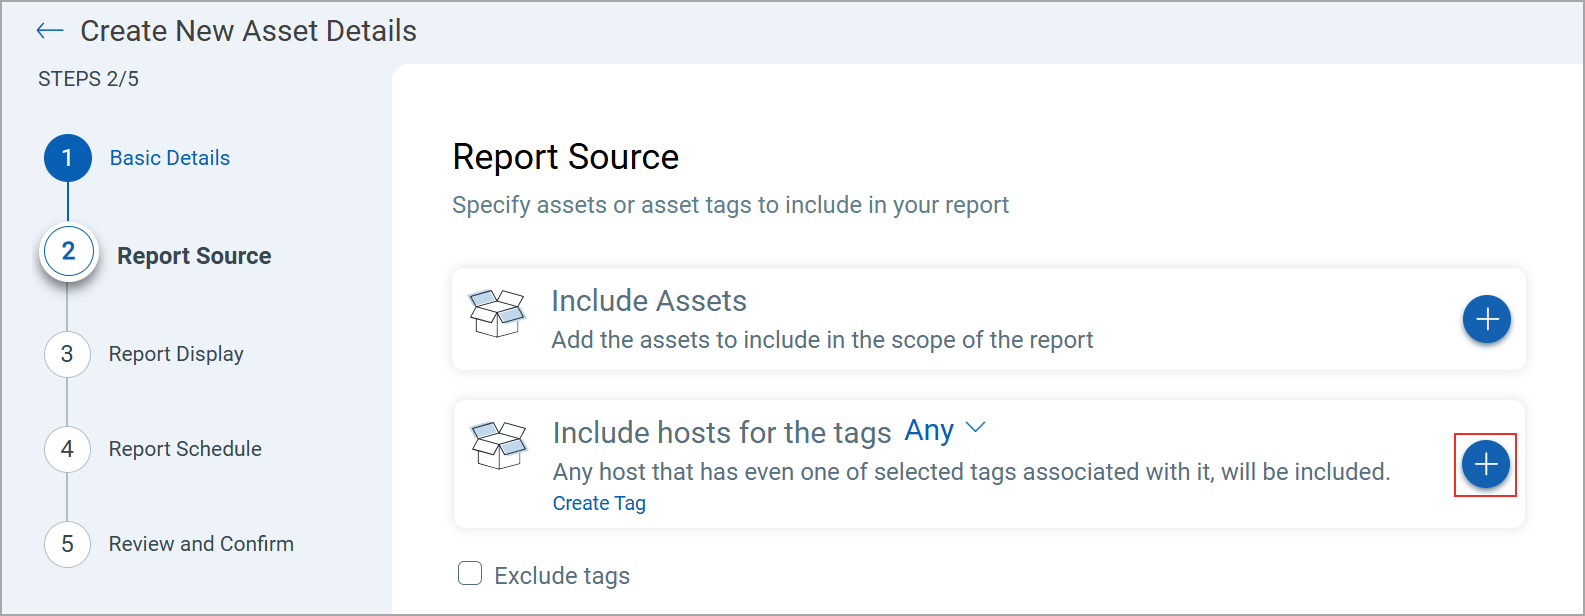Select step 2 circle
Viewport: 1585px width, 616px height.
(68, 251)
